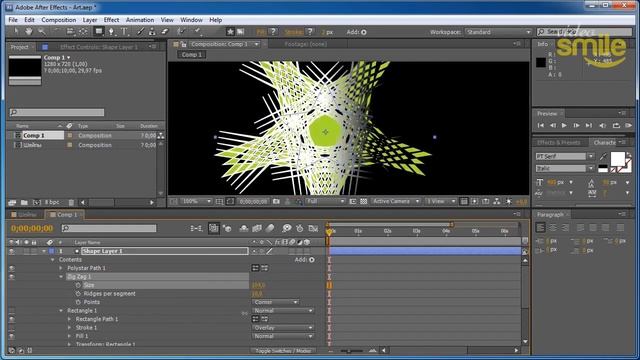Click the timeline search field
This screenshot has width=640, height=360.
109,228
